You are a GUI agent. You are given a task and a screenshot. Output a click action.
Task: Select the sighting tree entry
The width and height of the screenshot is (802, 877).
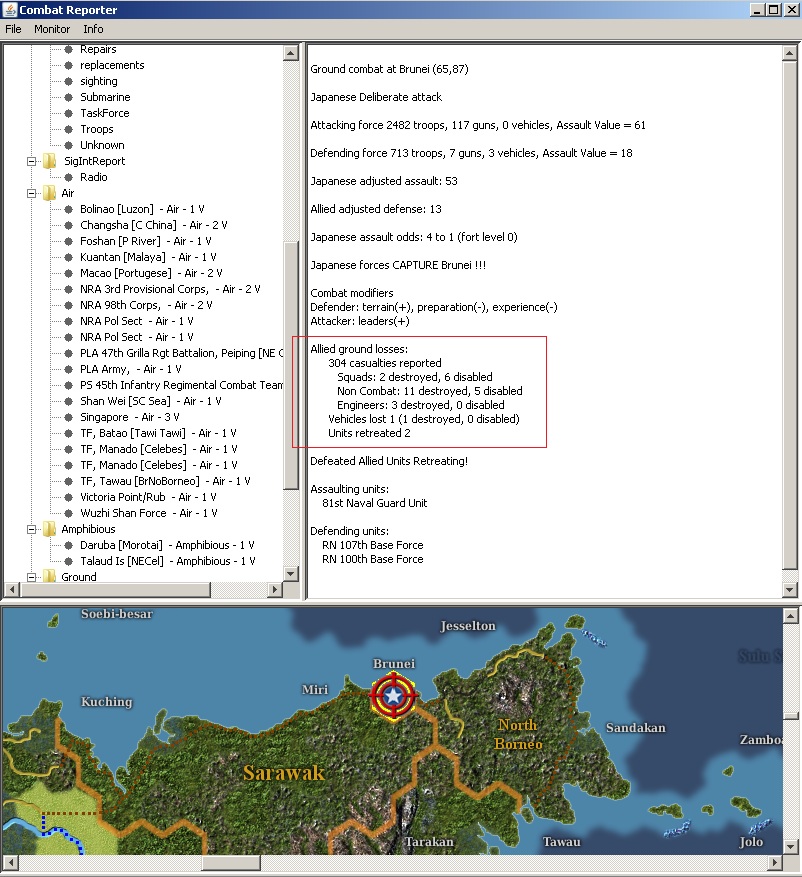98,81
